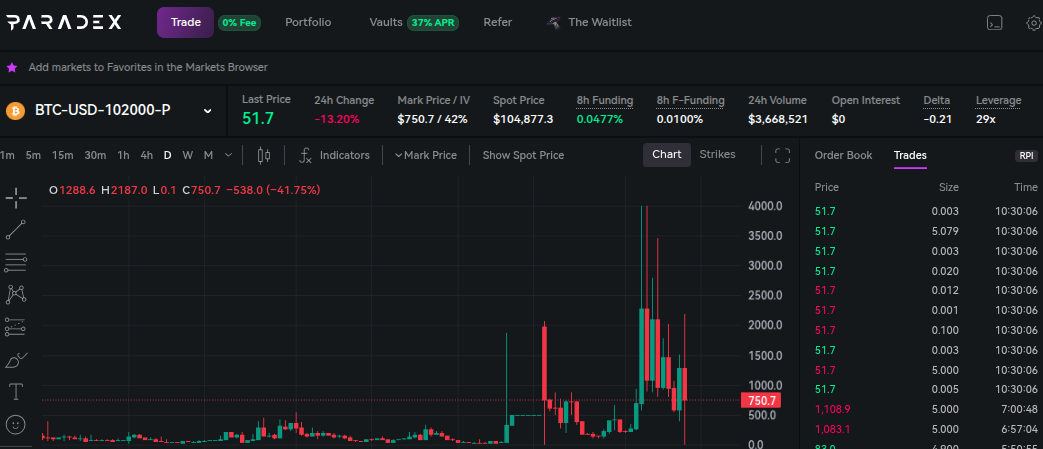Toggle Show Spot Price on chart
1043x449 pixels.
[x=523, y=155]
